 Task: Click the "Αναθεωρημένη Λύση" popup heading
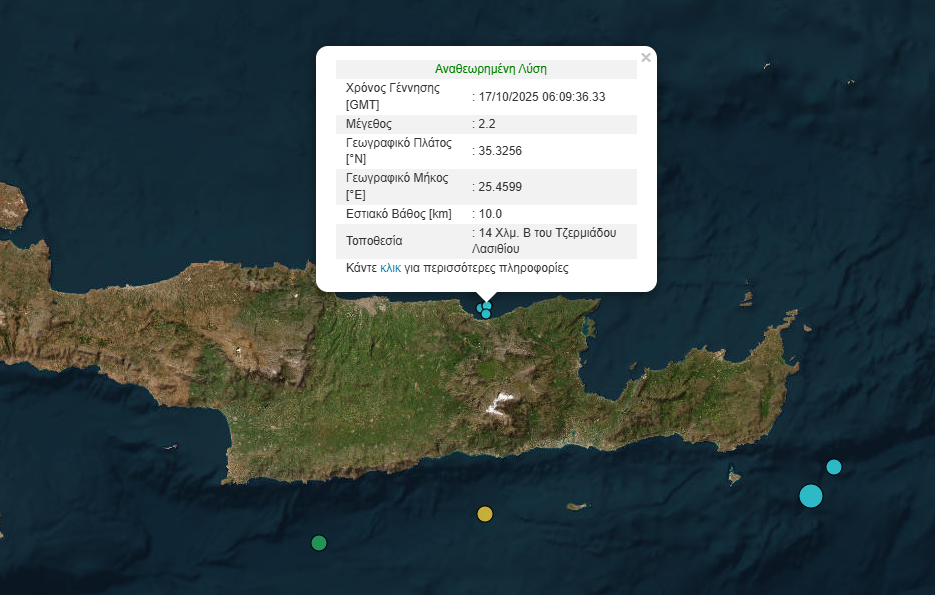coord(490,69)
